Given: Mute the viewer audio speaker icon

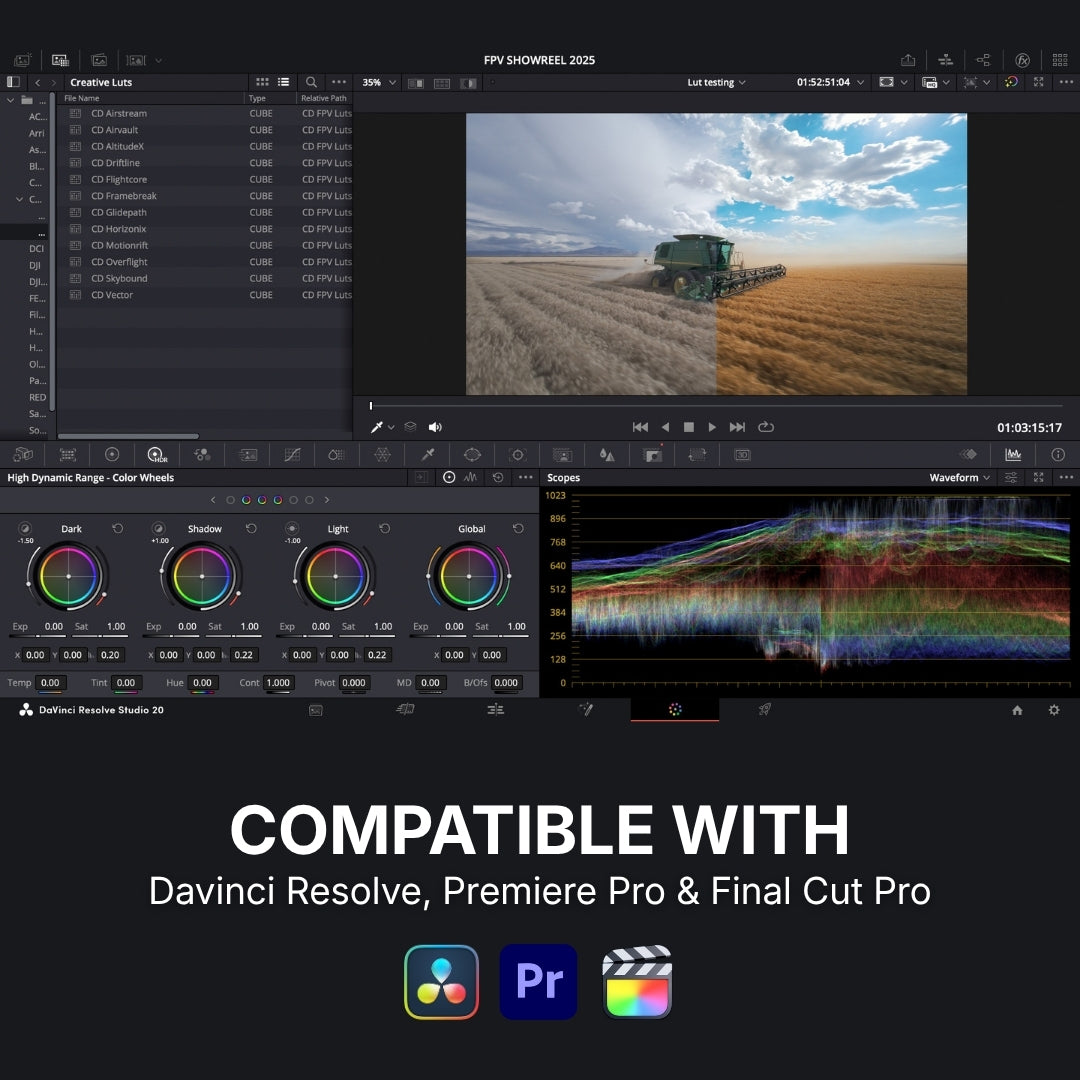Looking at the screenshot, I should coord(435,427).
